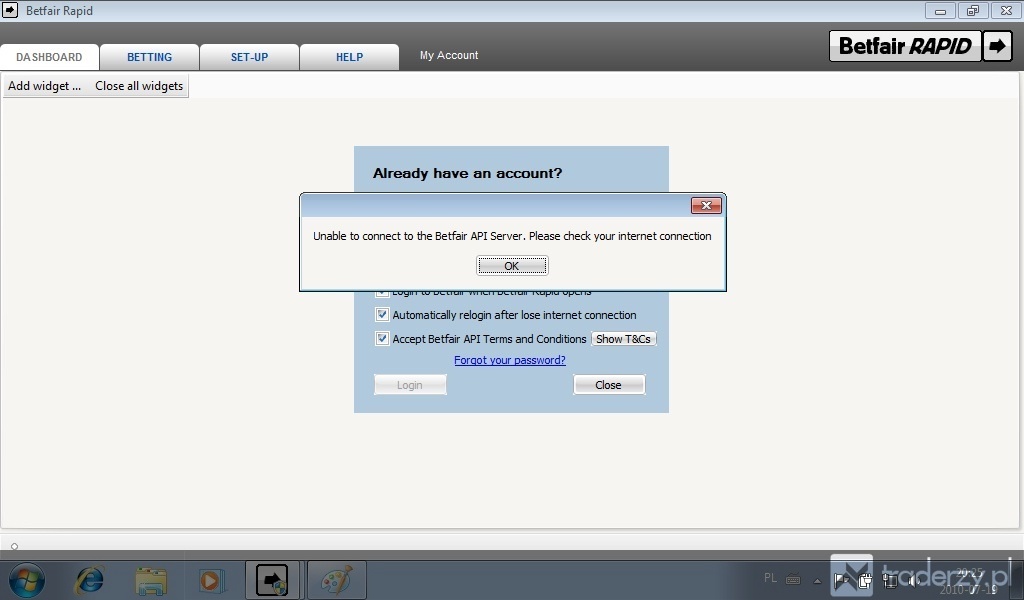Open the DASHBOARD tab
This screenshot has height=600, width=1024.
tap(50, 57)
